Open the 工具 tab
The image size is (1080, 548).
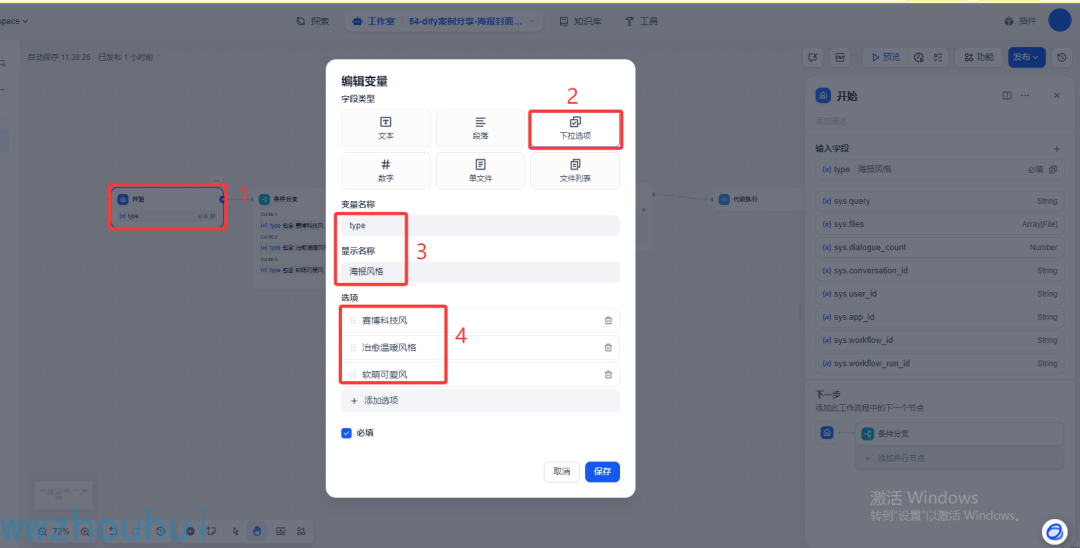(641, 21)
